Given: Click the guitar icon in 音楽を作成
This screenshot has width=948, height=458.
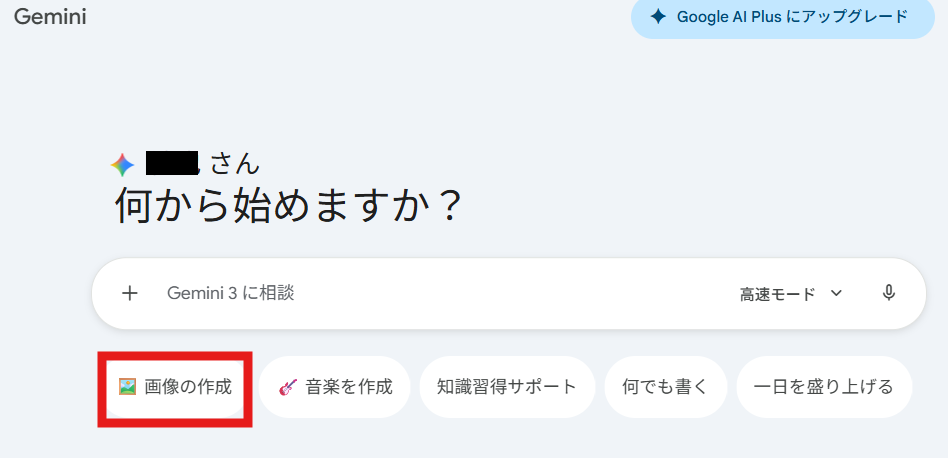Looking at the screenshot, I should pos(288,386).
